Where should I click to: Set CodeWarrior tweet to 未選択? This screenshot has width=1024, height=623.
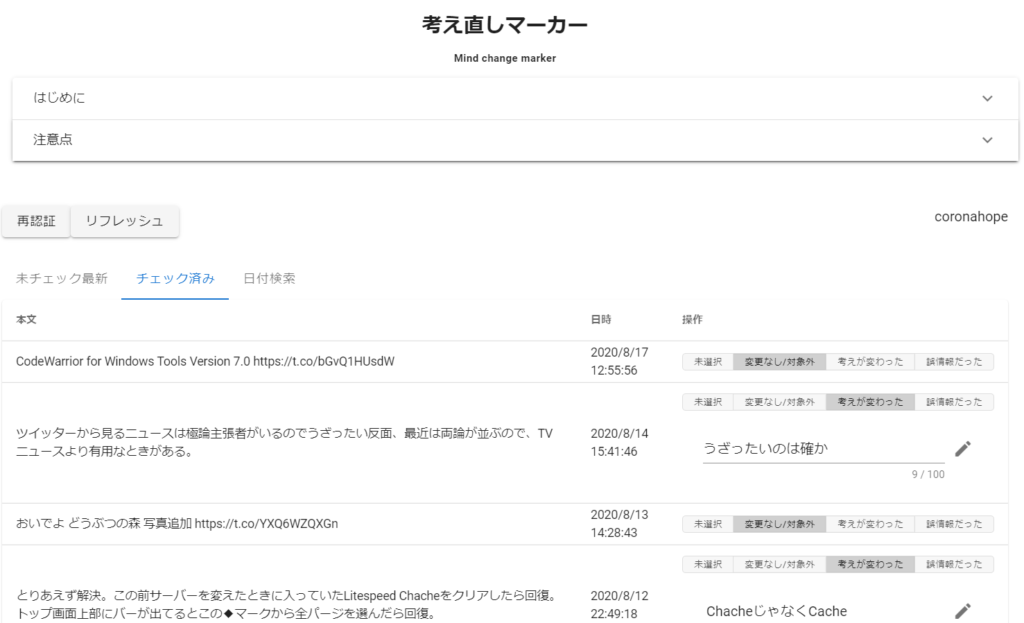point(708,362)
